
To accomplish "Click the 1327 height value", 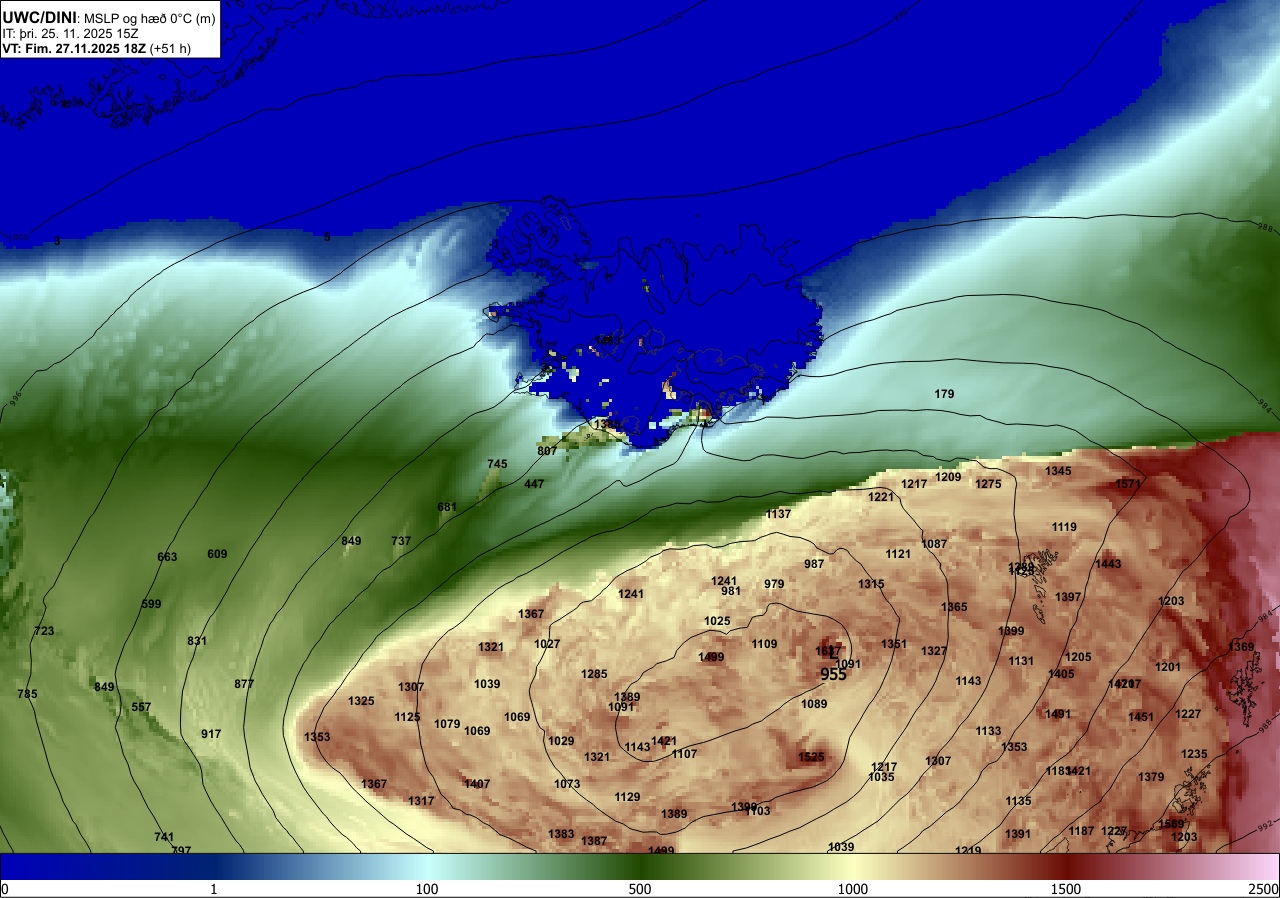I will tap(934, 651).
